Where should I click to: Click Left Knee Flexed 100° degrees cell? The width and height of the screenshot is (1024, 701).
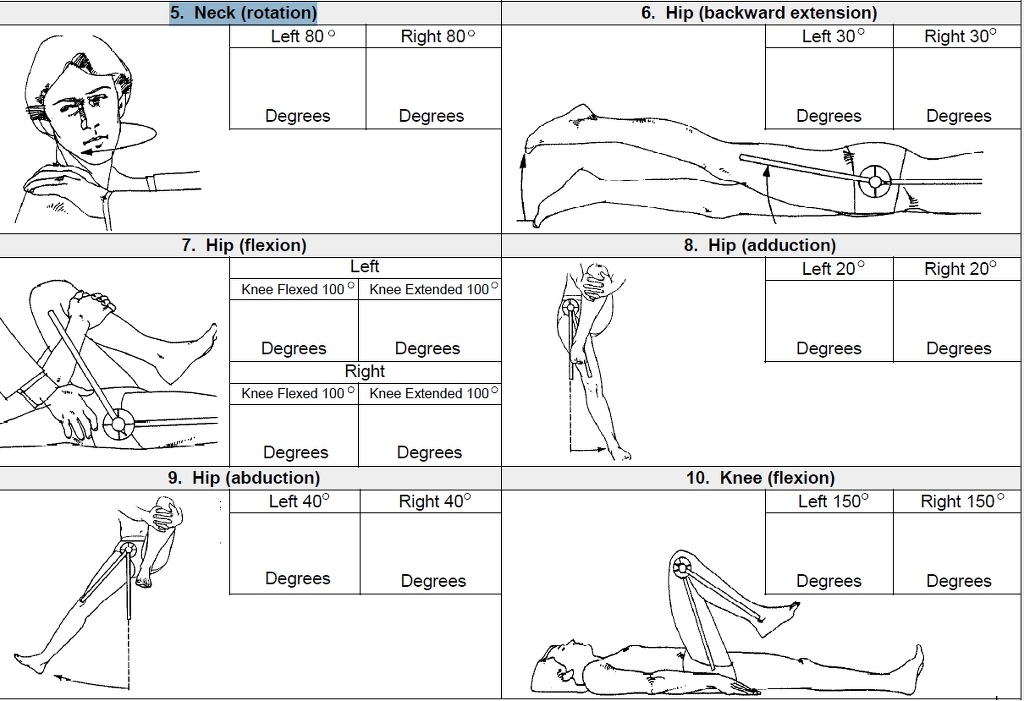point(293,330)
